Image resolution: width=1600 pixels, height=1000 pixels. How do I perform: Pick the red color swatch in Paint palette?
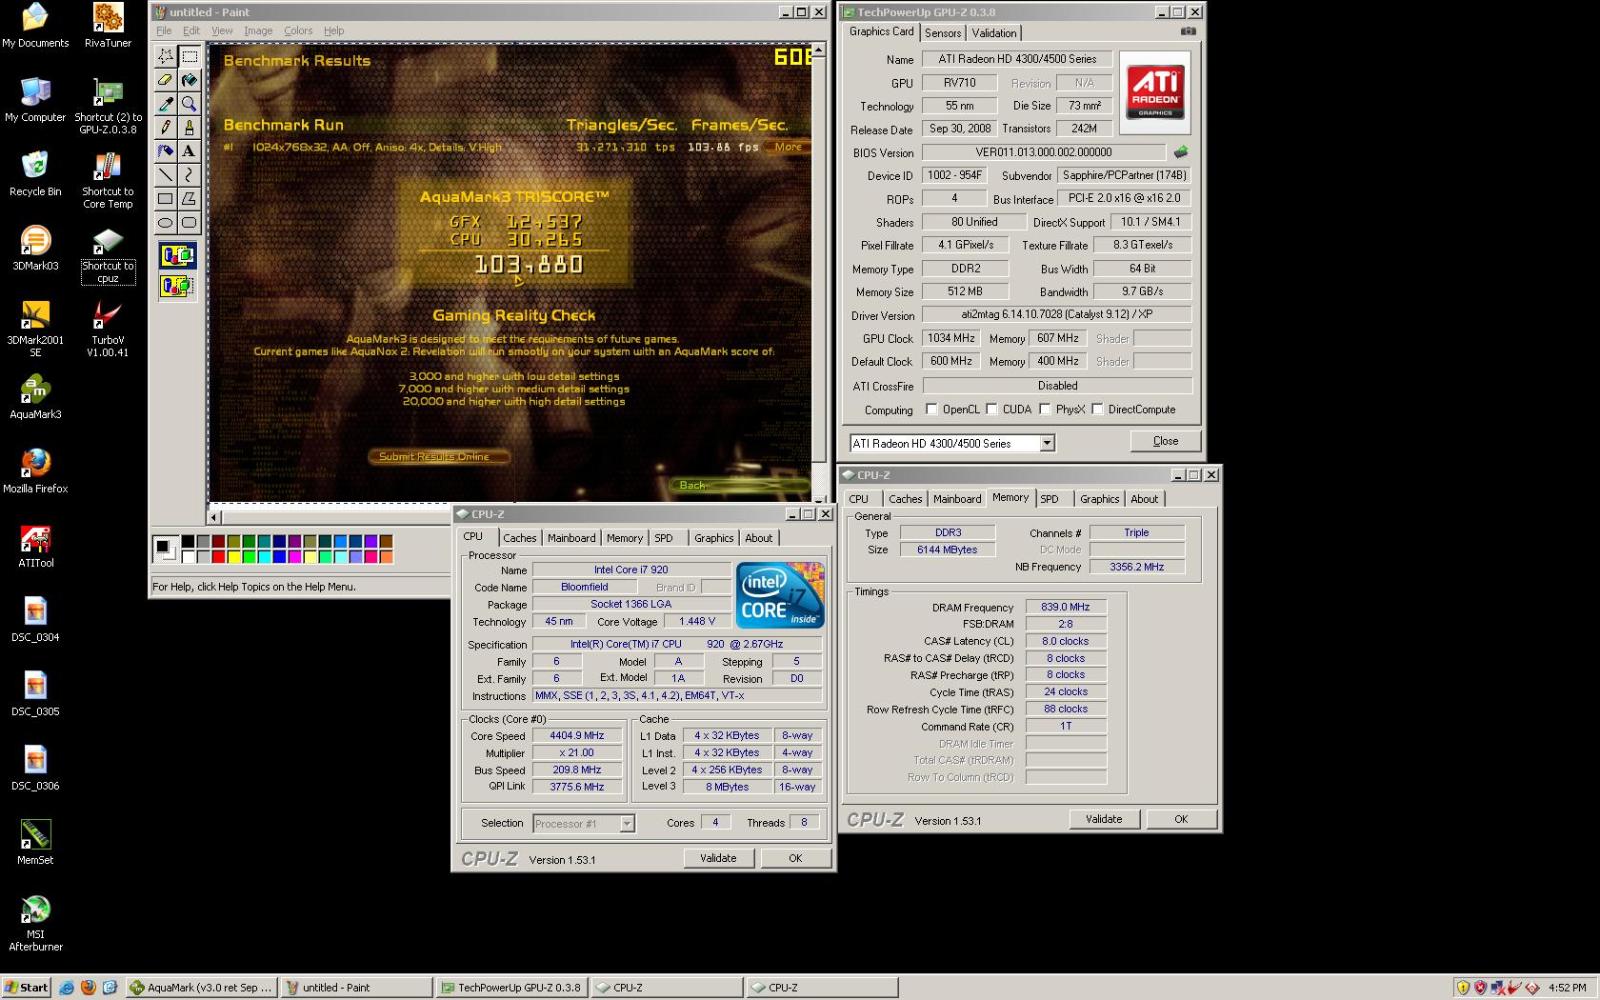(217, 557)
